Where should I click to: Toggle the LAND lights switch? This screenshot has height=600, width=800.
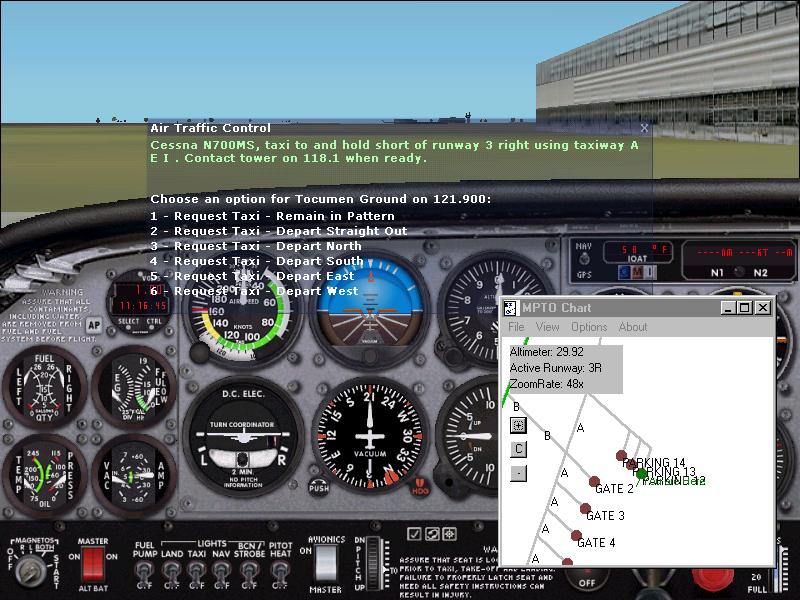[171, 572]
